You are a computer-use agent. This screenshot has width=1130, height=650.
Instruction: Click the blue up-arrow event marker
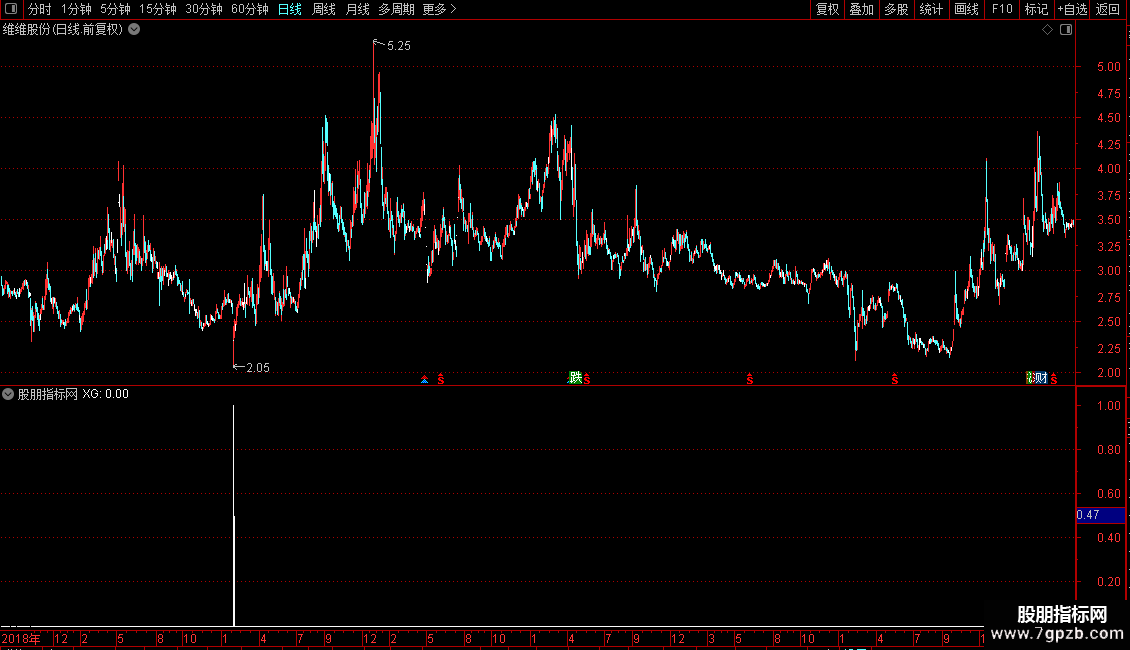(424, 379)
